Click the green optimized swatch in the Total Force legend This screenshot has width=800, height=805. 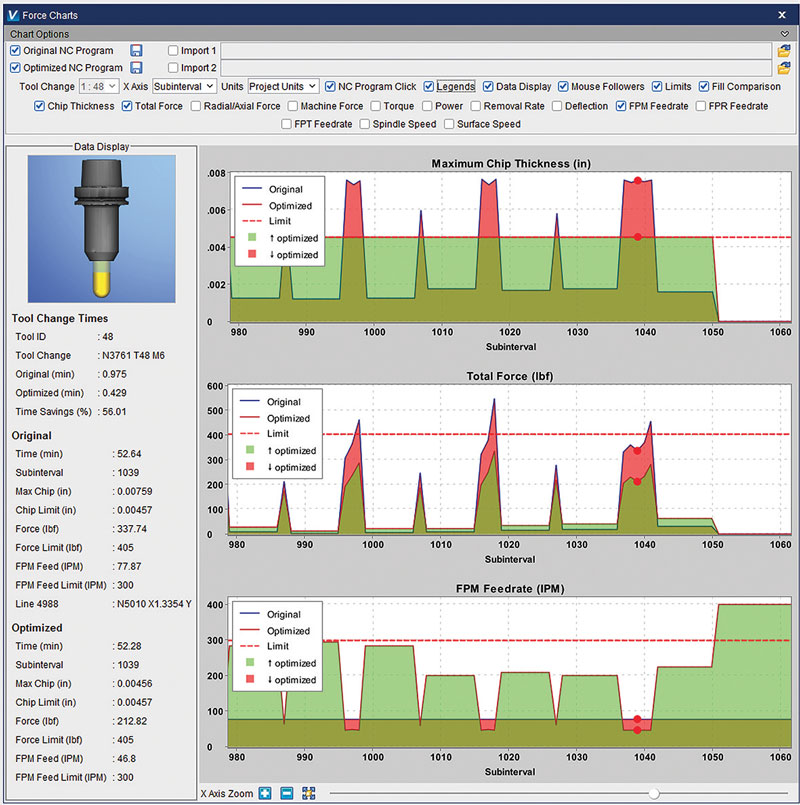click(x=250, y=450)
